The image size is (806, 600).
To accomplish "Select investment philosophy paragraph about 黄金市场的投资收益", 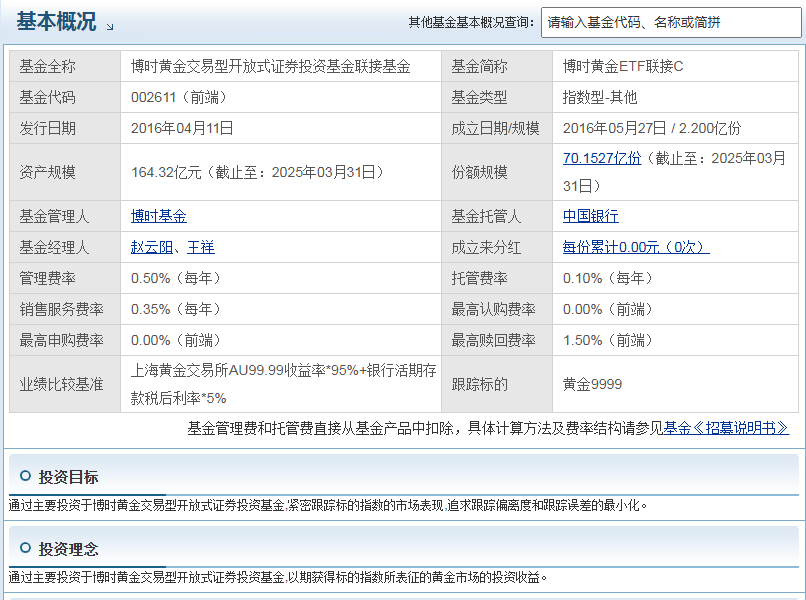I will 278,577.
